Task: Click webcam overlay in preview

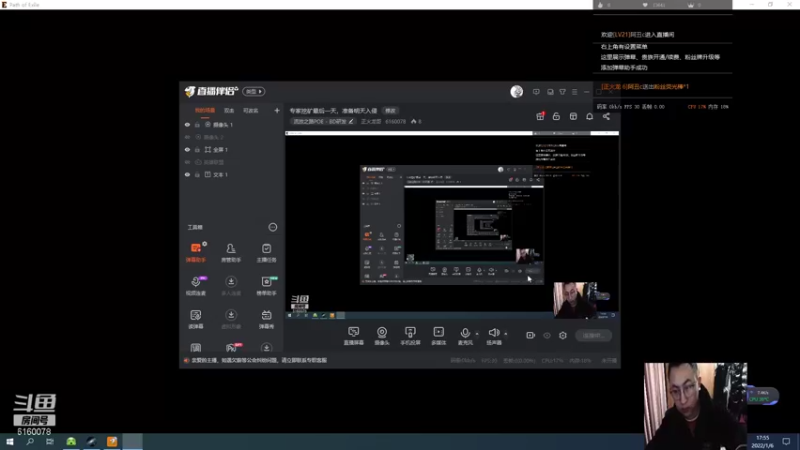Action: click(575, 300)
